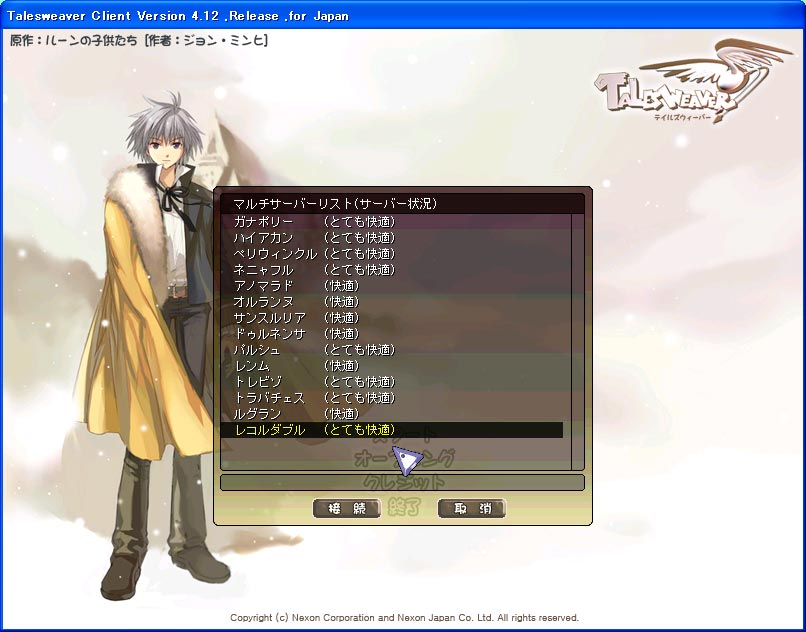The width and height of the screenshot is (806, 632).
Task: Click the Talesweaver Client window title bar
Action: tap(403, 15)
